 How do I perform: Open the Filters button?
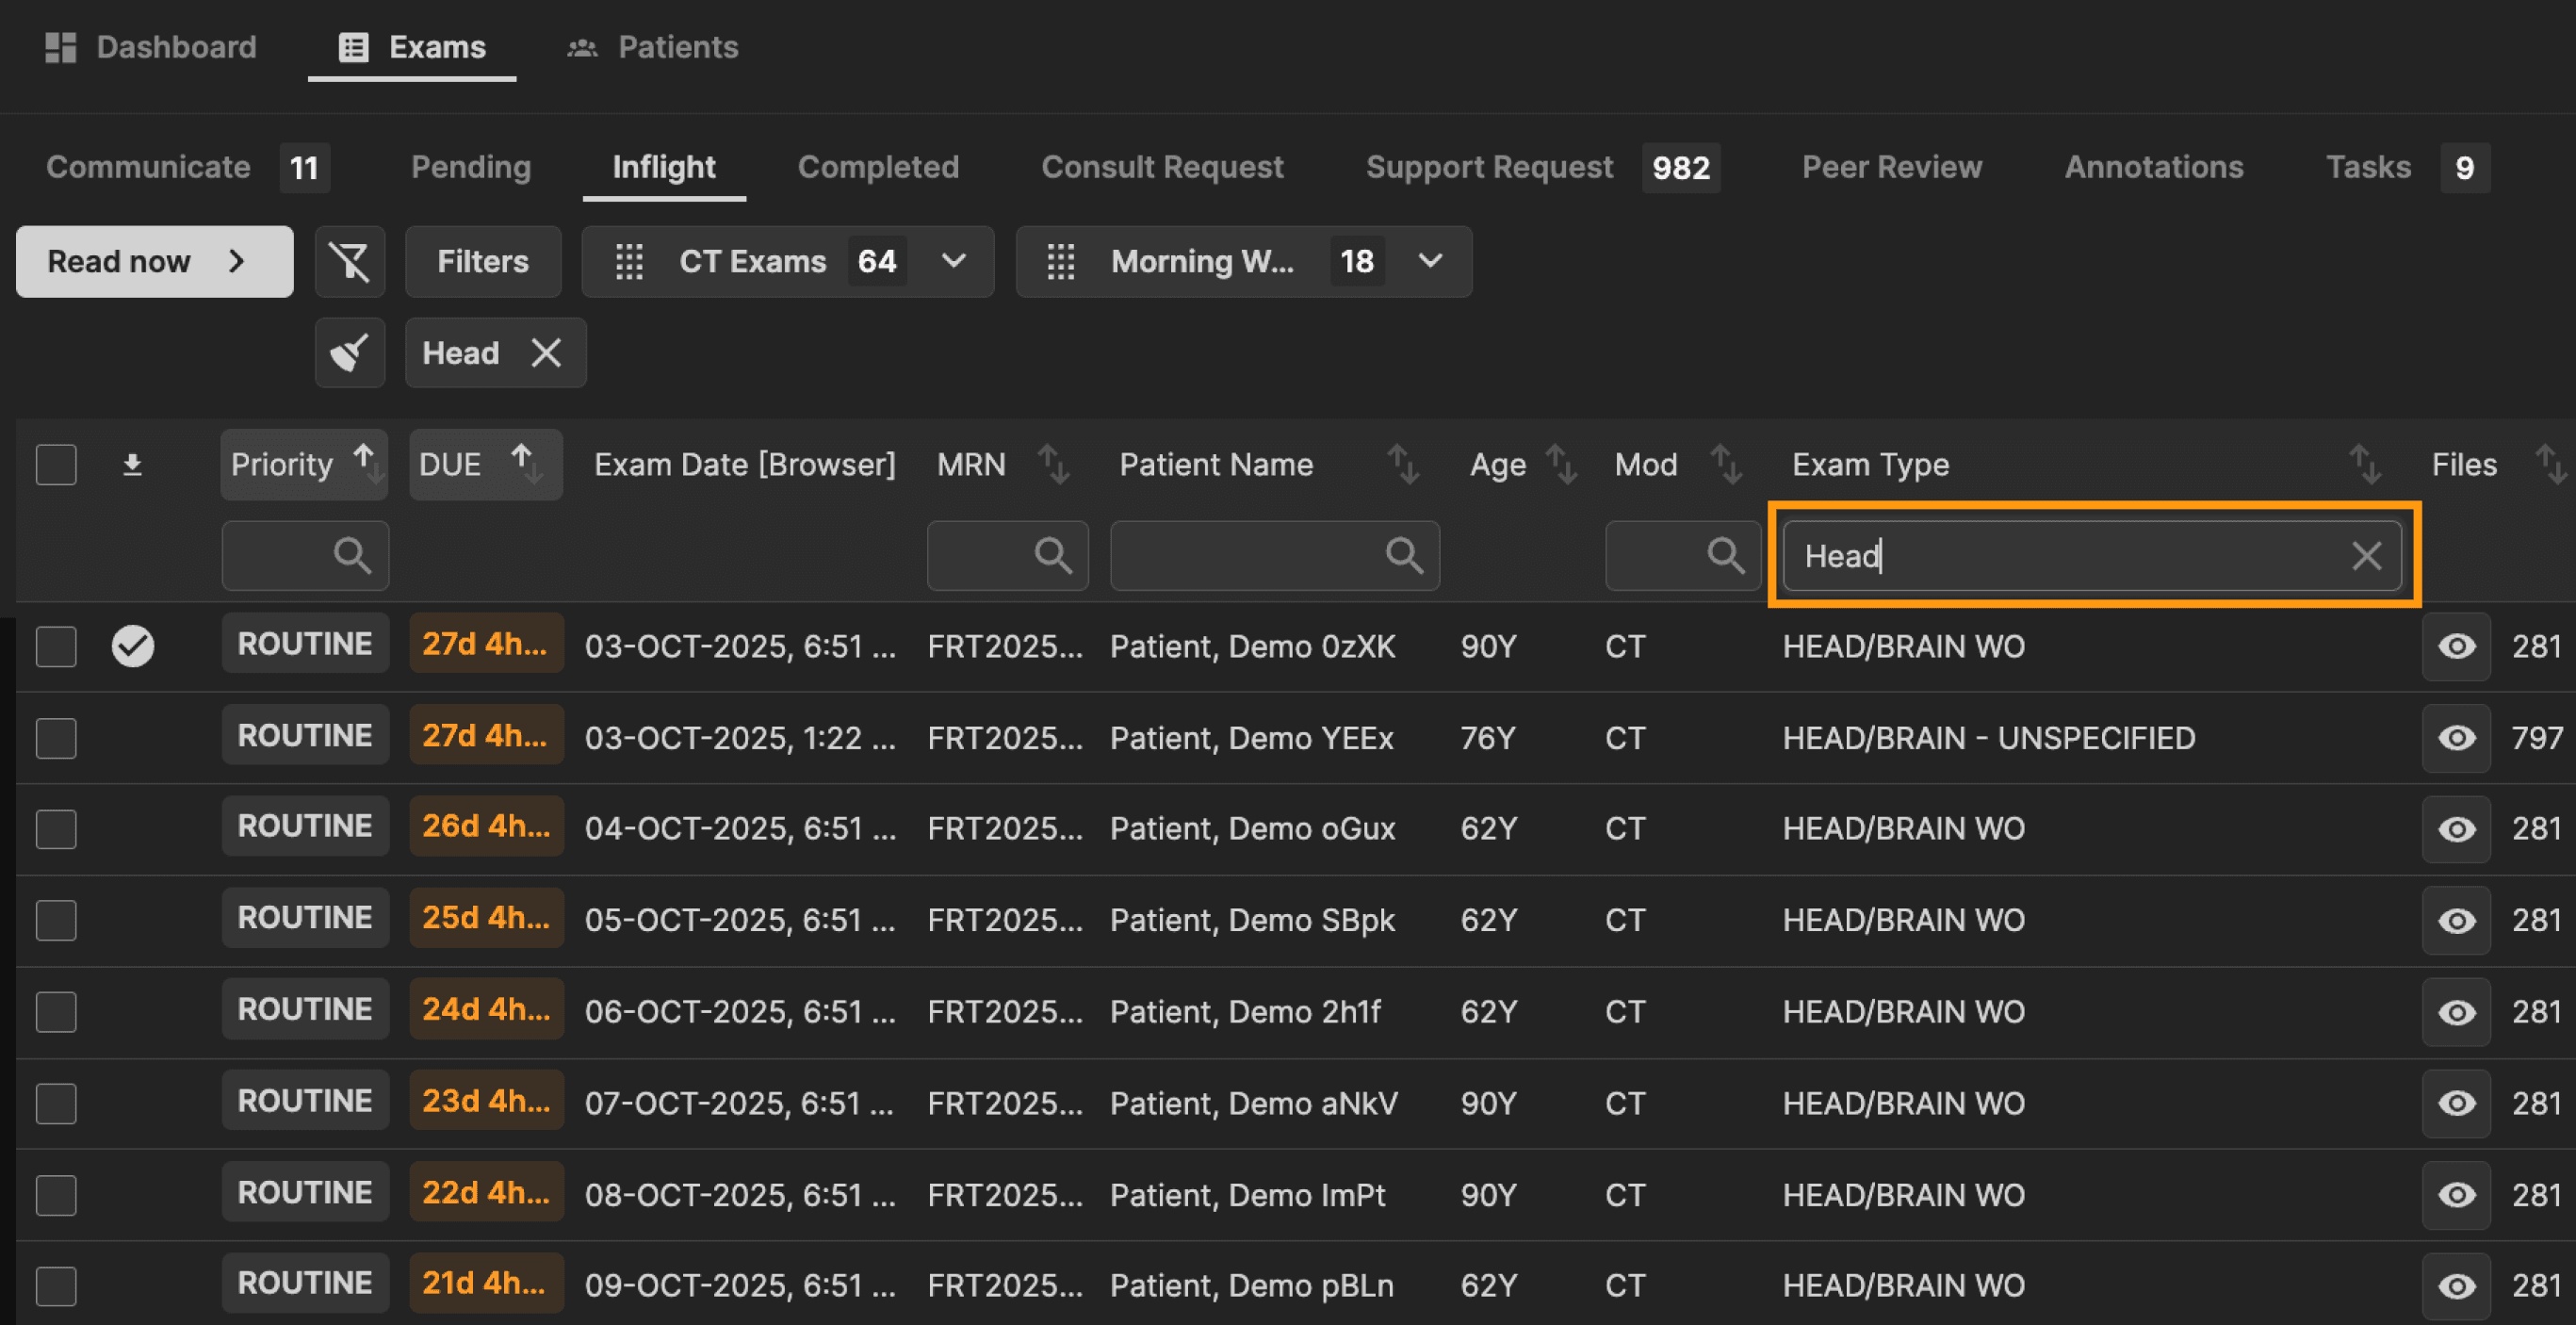483,262
